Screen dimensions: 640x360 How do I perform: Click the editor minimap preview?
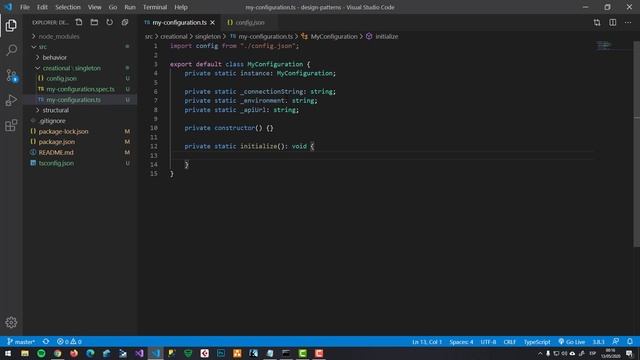point(604,45)
